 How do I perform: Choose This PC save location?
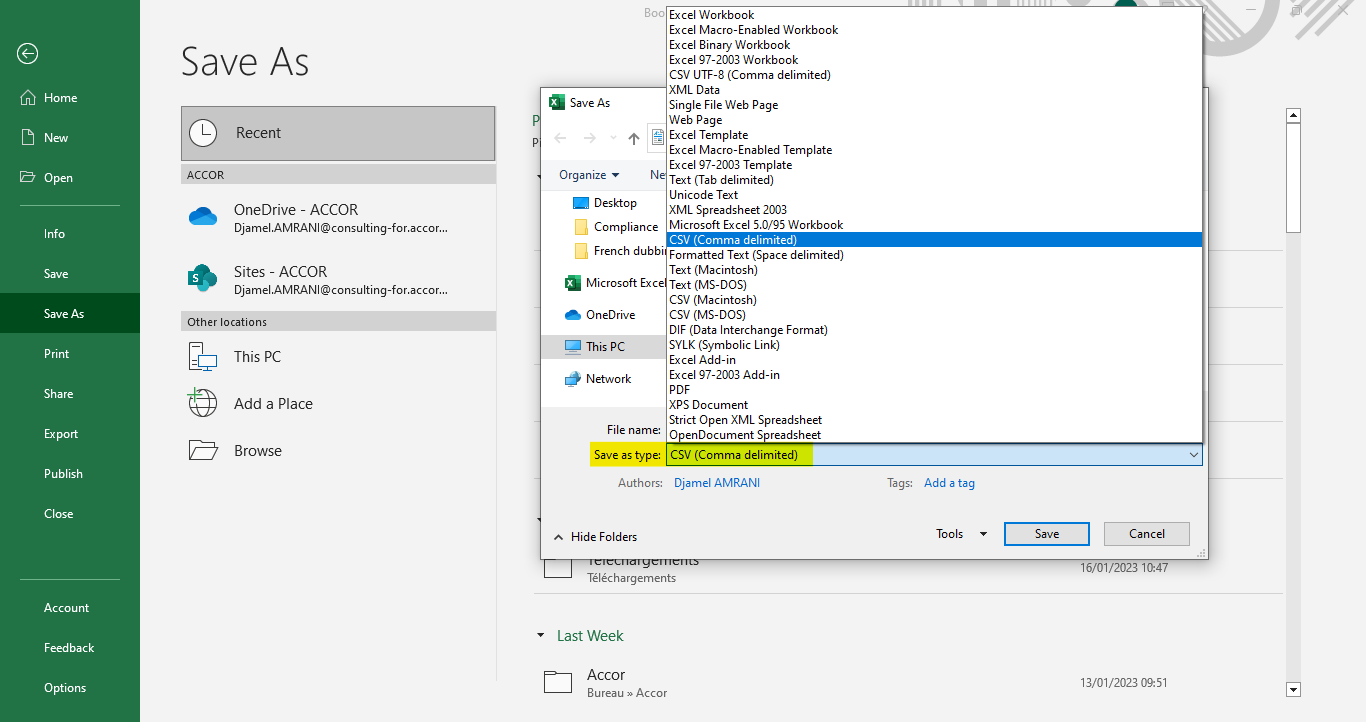pyautogui.click(x=338, y=357)
